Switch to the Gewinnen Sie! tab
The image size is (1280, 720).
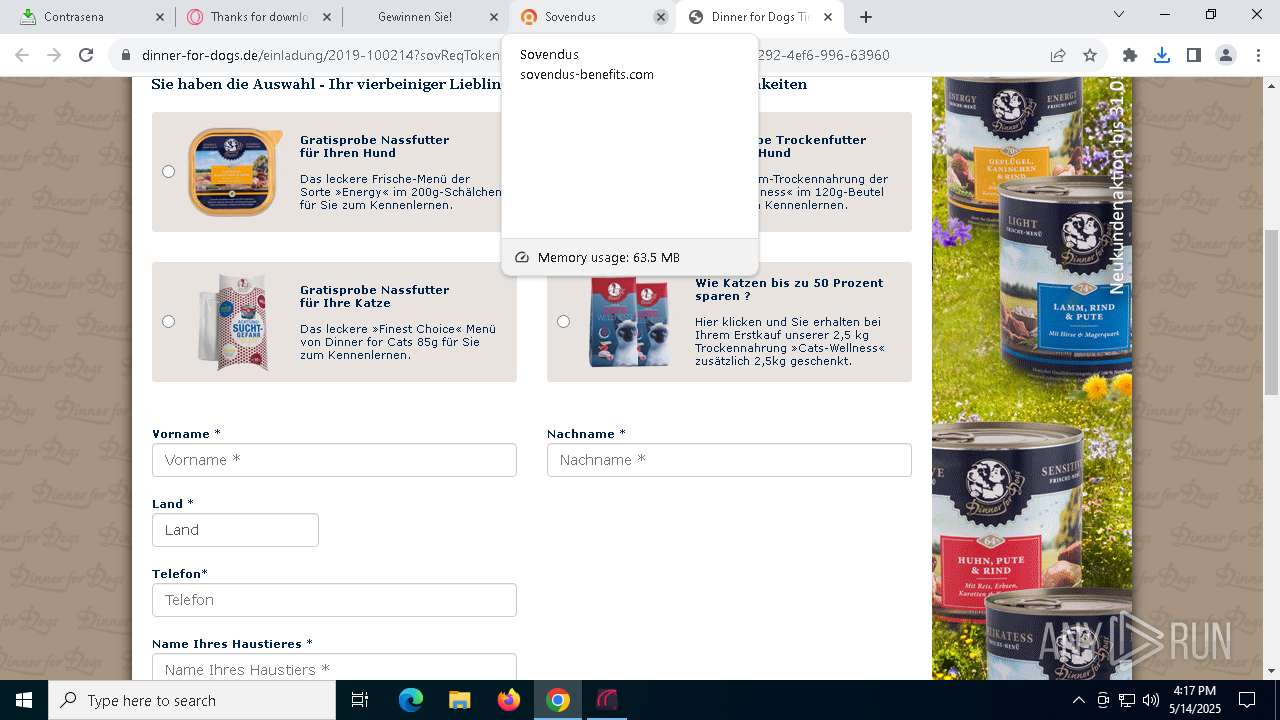tap(425, 17)
